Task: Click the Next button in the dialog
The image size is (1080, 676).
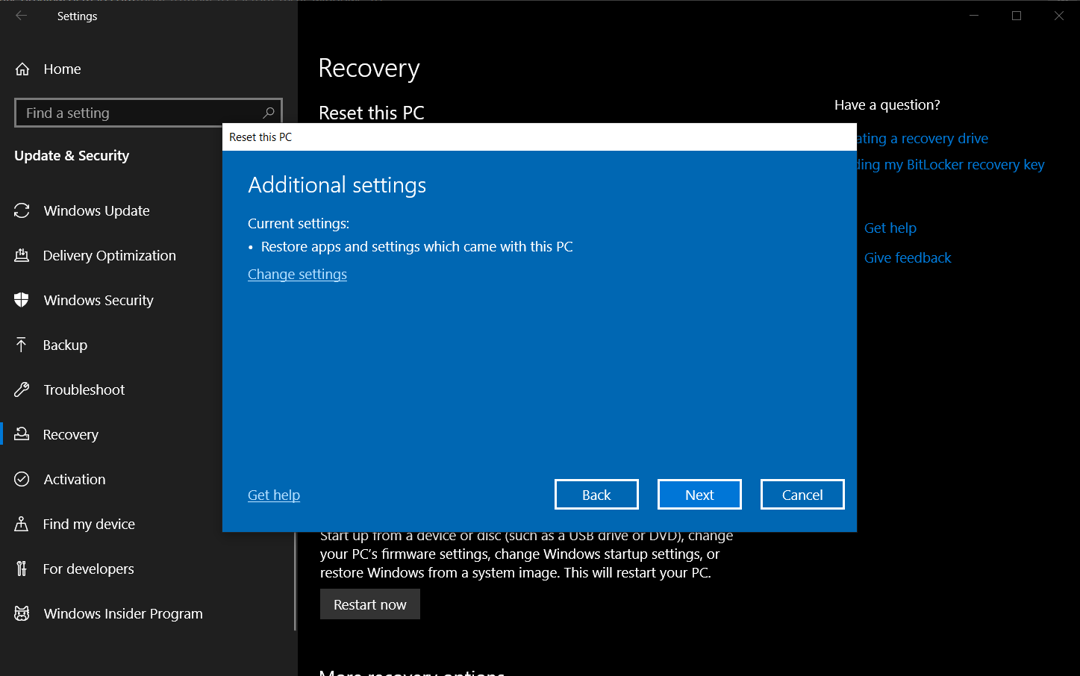Action: click(x=699, y=494)
